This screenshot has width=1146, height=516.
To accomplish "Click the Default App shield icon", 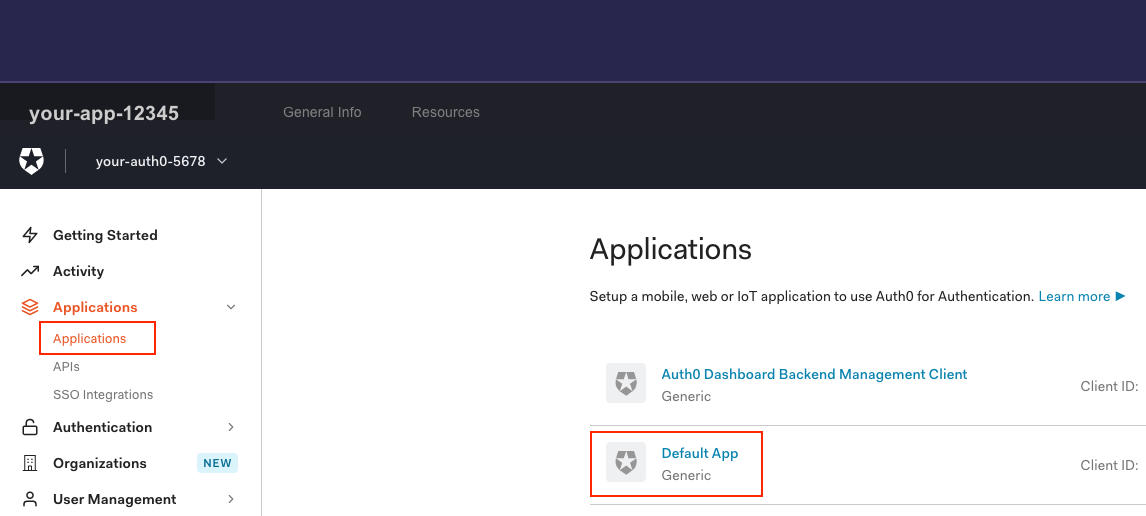I will (x=626, y=462).
